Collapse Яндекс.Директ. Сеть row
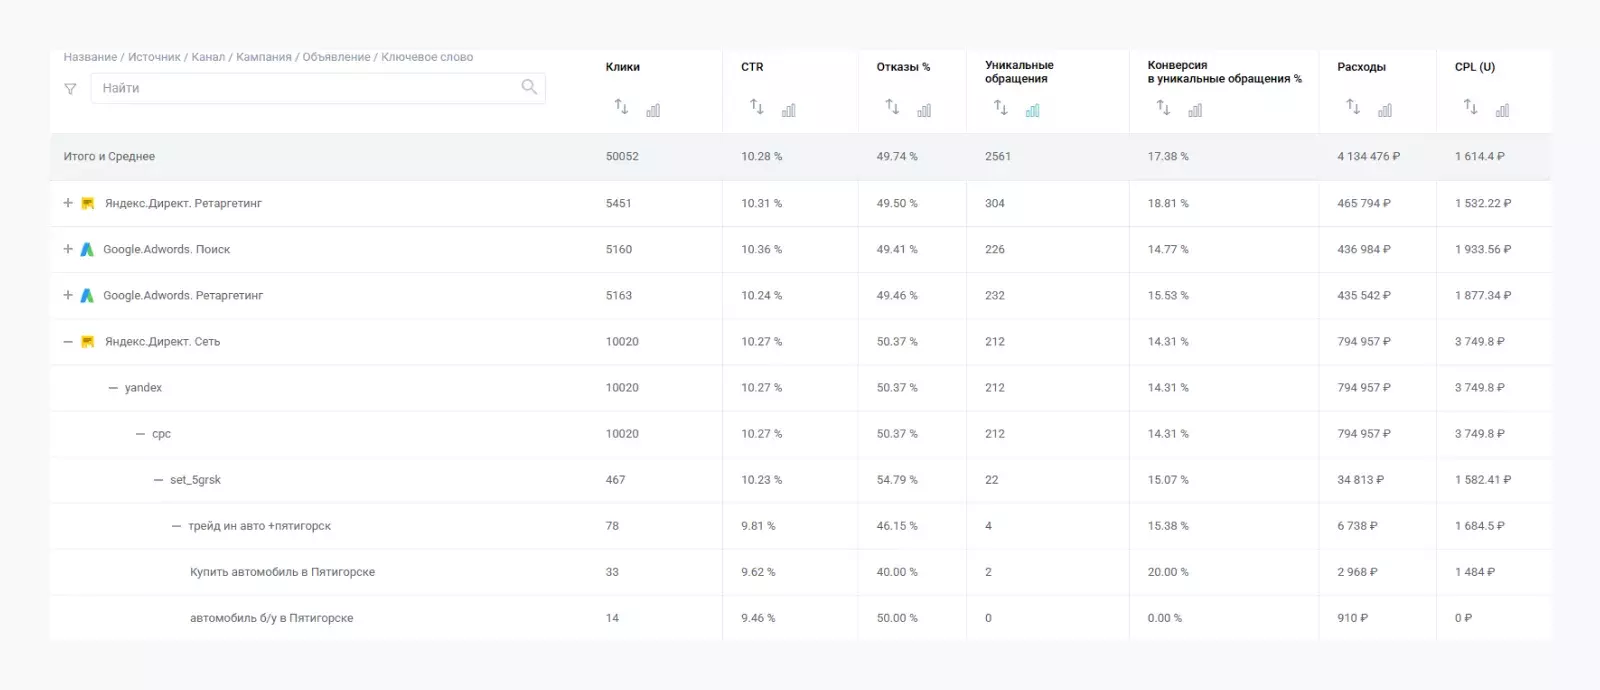Screen dimensions: 1600x690 tap(68, 342)
